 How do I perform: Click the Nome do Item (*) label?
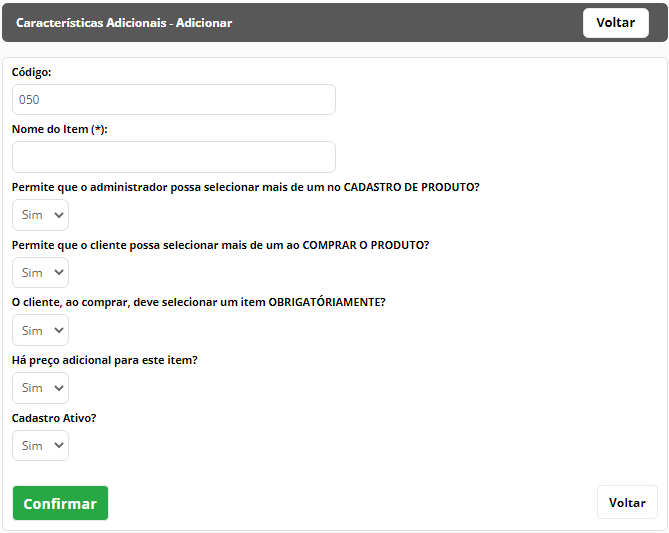point(60,129)
